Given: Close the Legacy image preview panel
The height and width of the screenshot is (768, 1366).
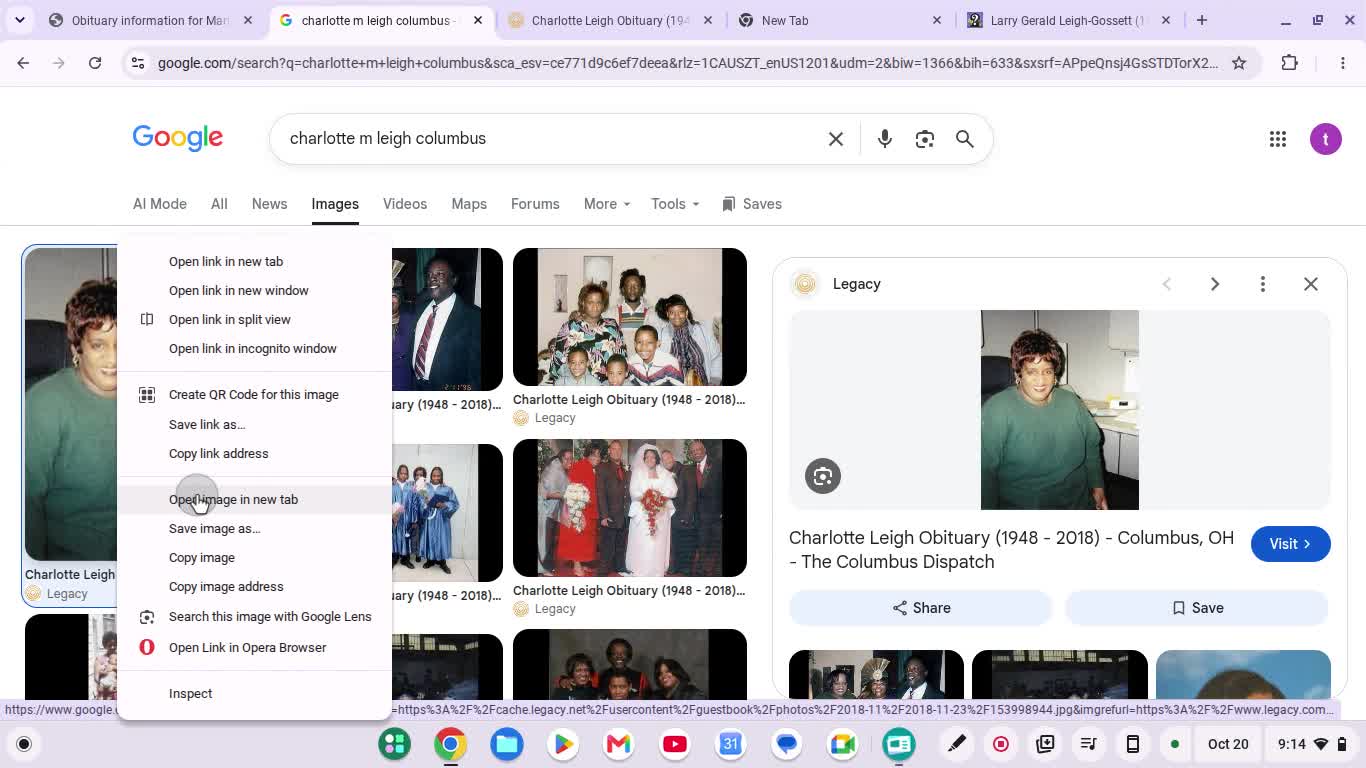Looking at the screenshot, I should (1311, 284).
